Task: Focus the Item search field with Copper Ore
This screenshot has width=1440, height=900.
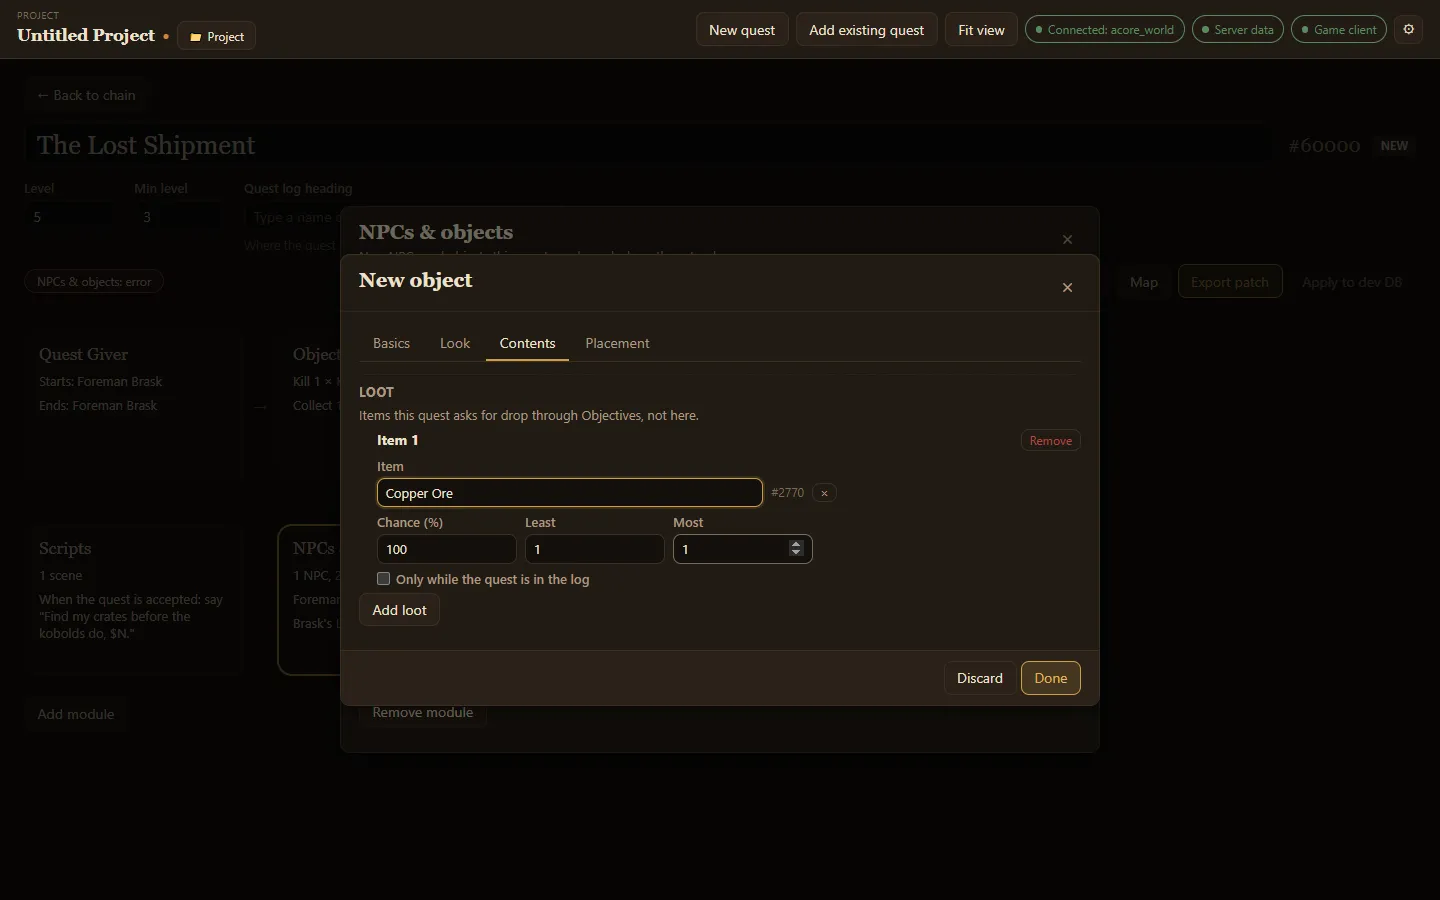Action: 570,493
